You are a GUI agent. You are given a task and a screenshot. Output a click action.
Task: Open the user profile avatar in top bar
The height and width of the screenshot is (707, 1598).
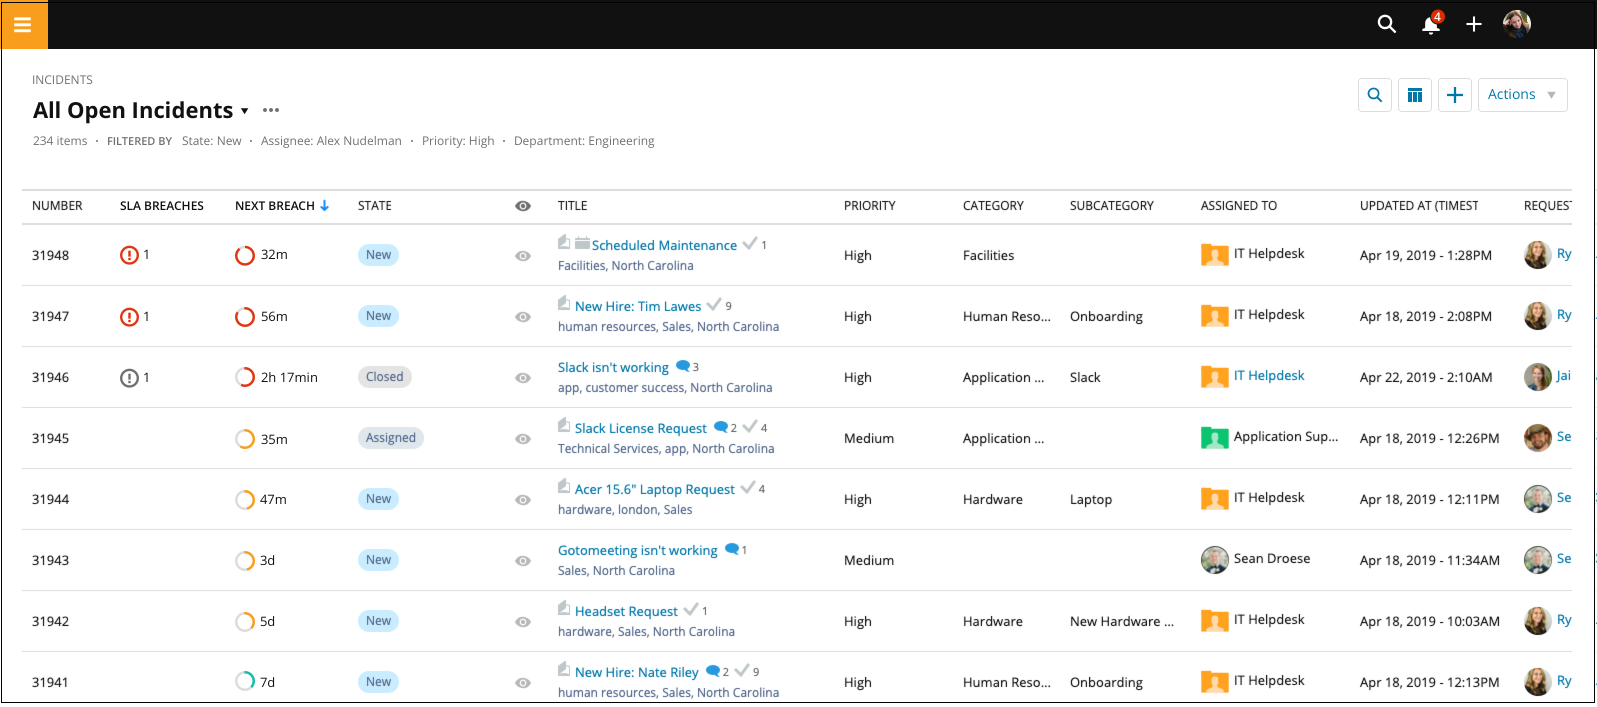1516,24
